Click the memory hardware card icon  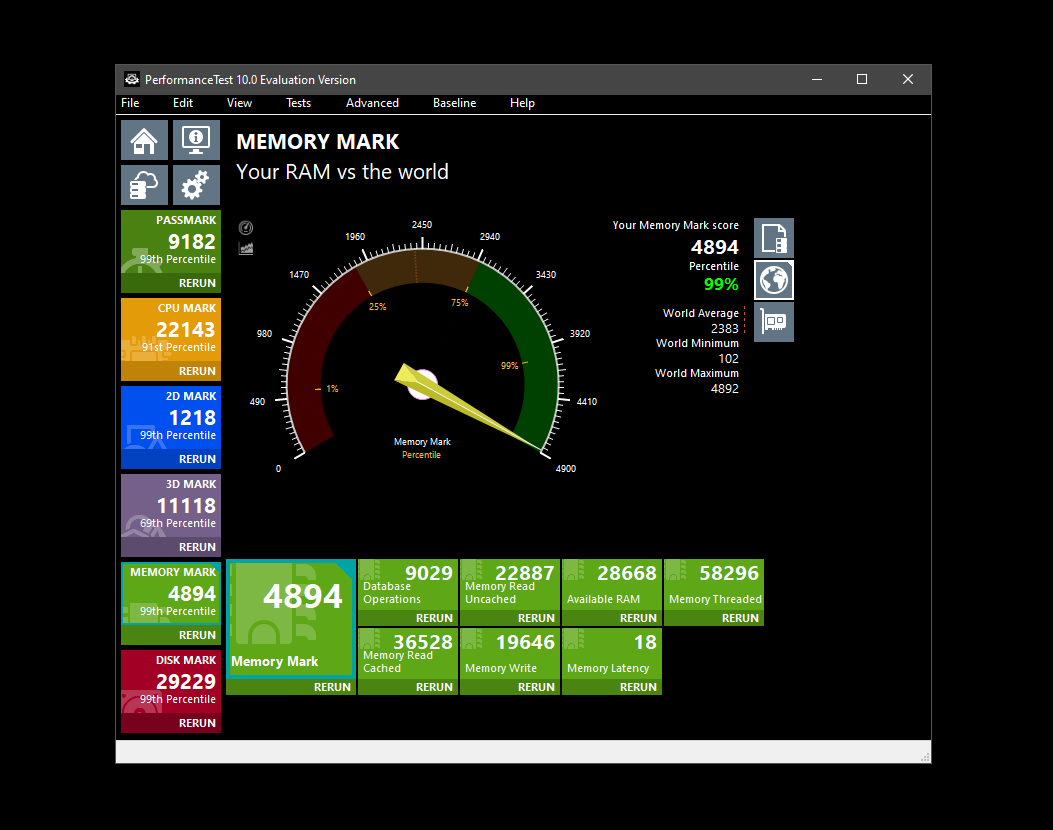(x=774, y=322)
